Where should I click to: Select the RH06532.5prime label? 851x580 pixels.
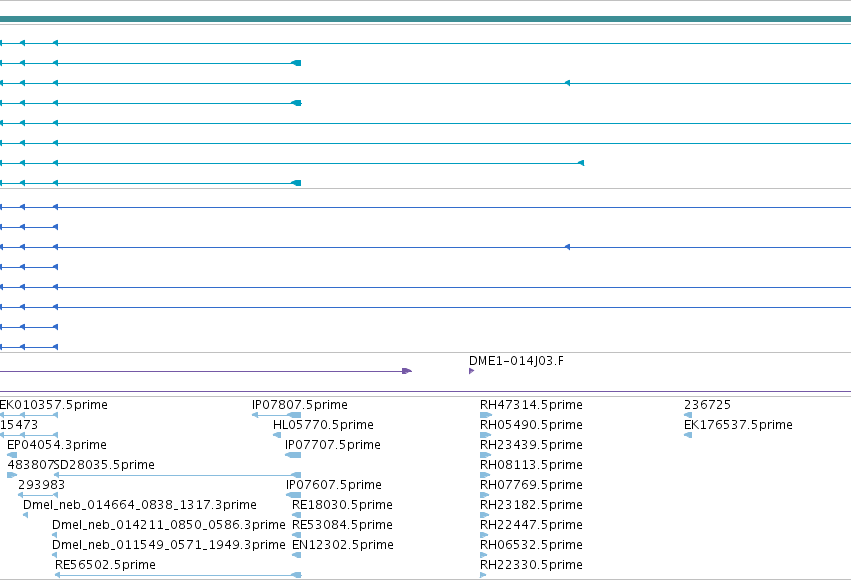[x=531, y=545]
